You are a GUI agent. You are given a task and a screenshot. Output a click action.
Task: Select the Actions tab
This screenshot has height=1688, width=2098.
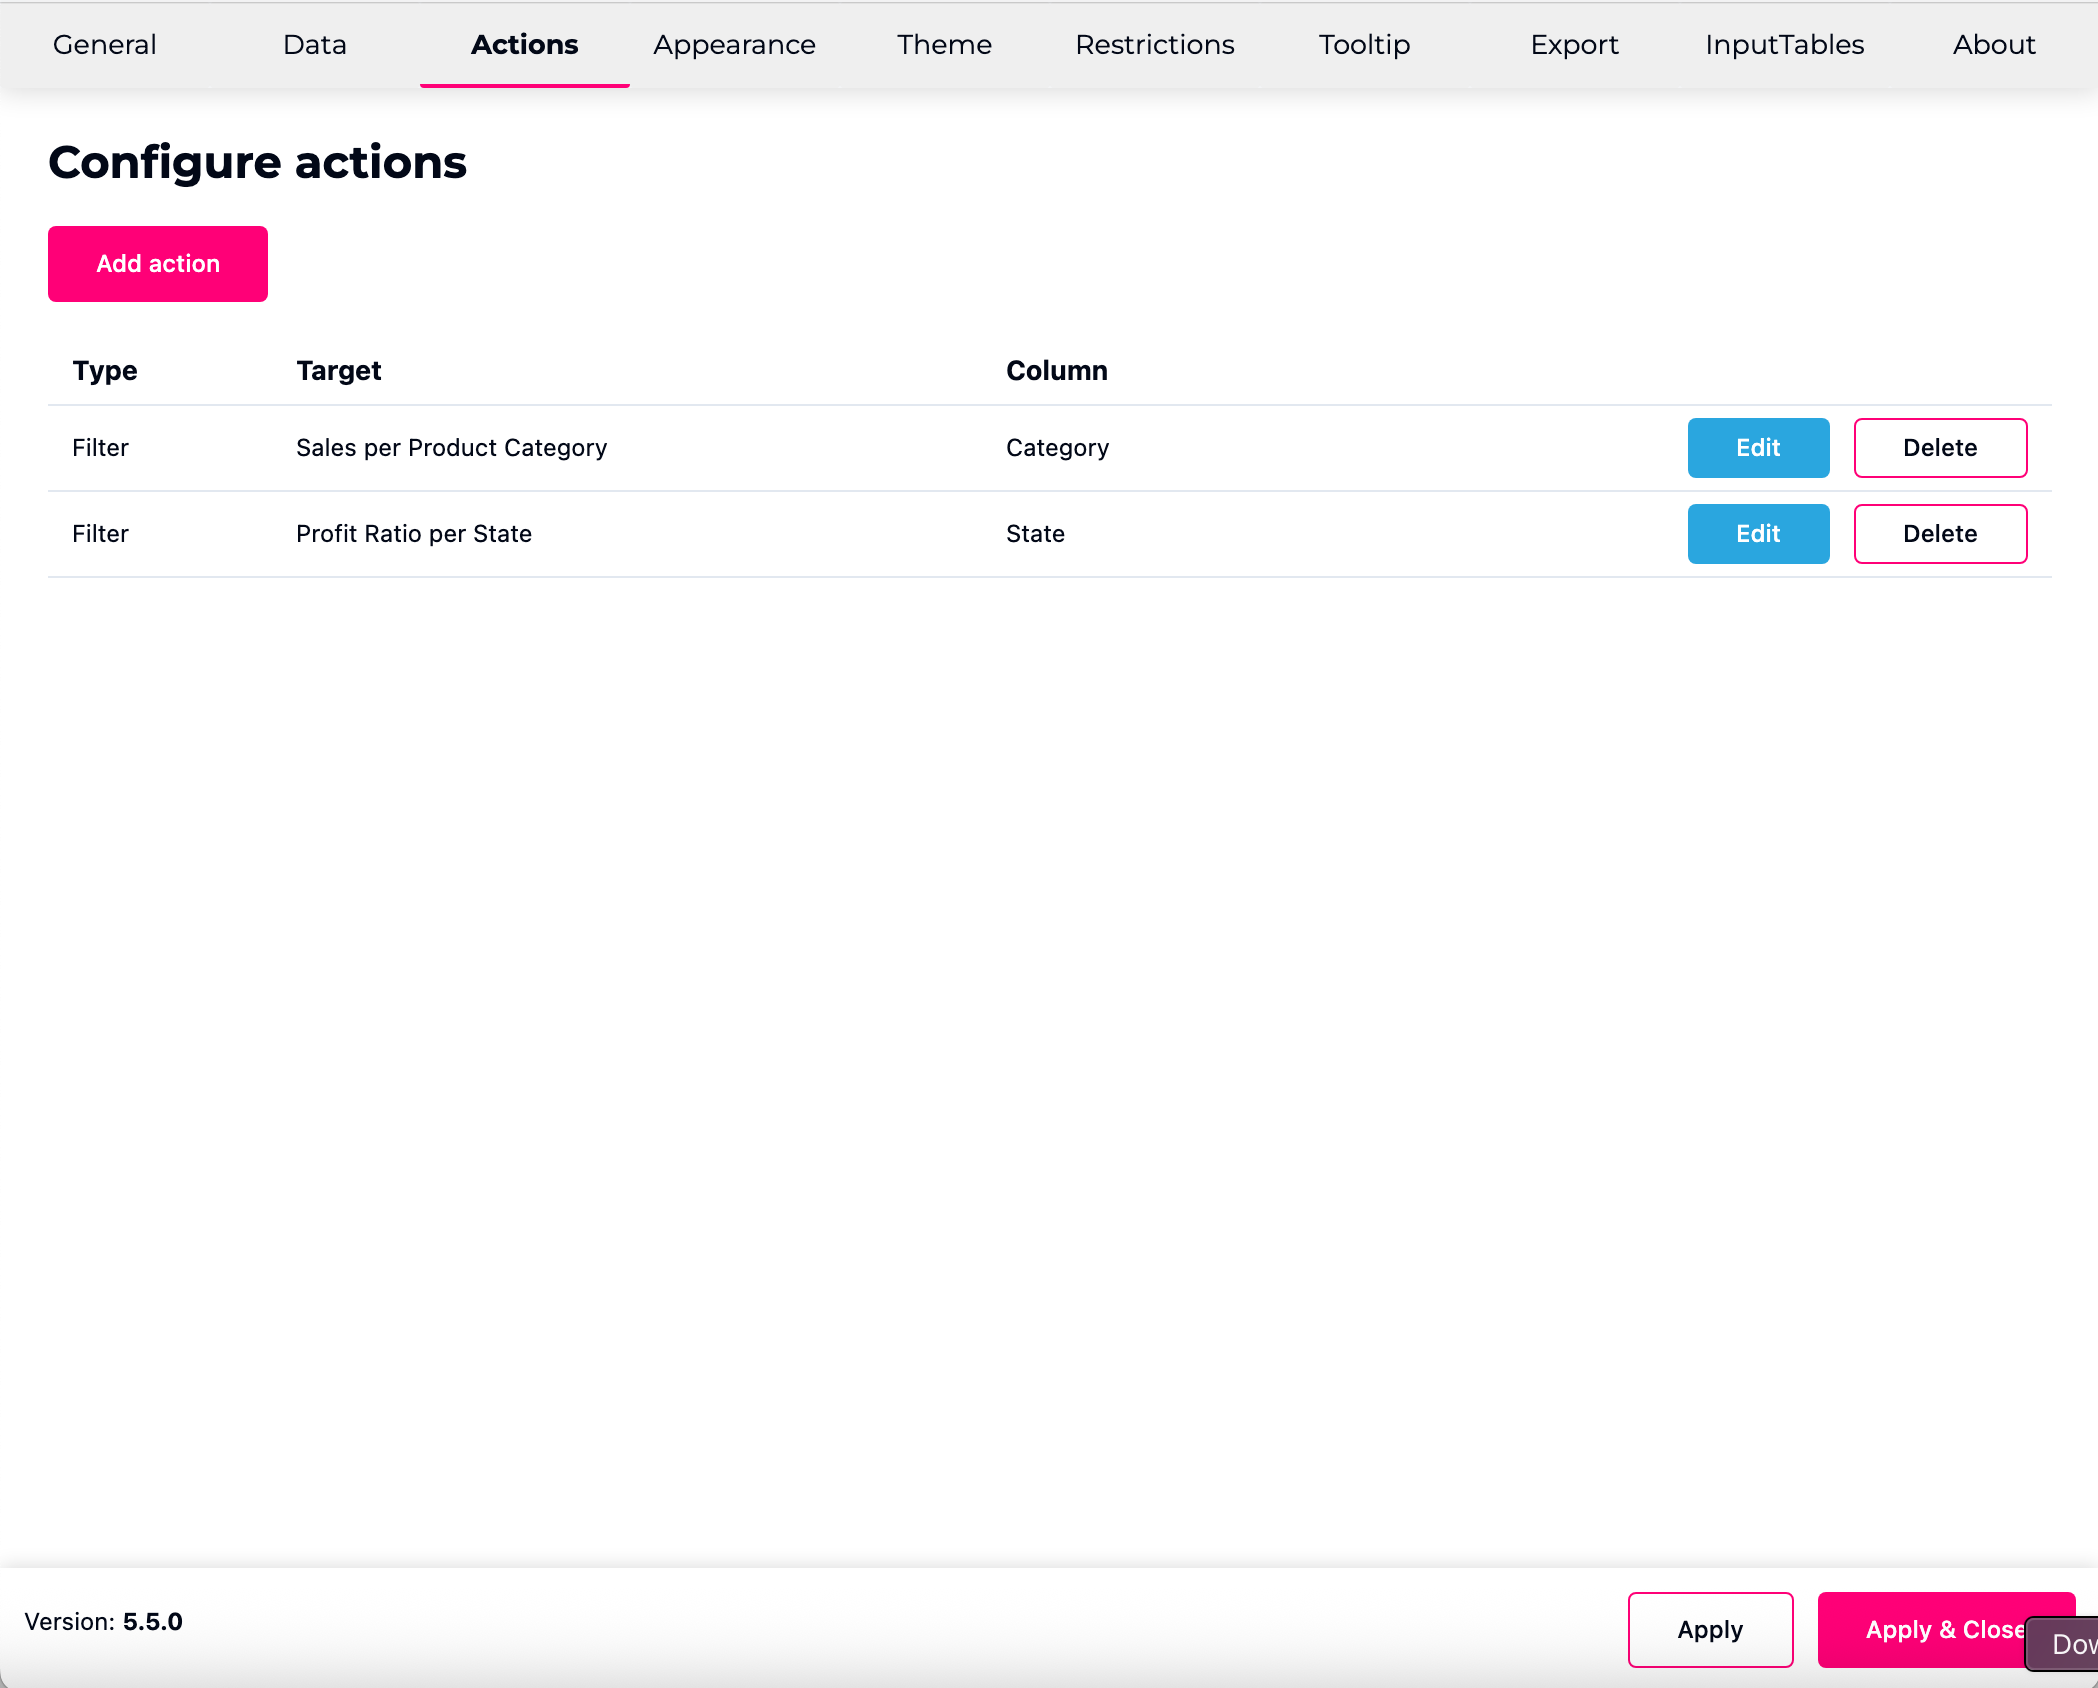[x=524, y=45]
